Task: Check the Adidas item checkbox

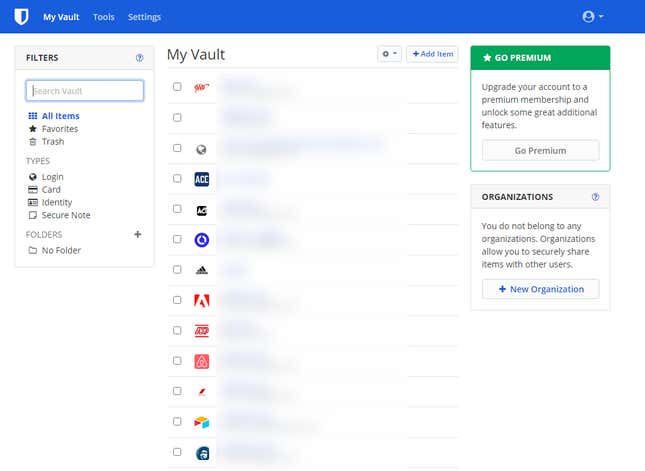Action: (x=177, y=270)
